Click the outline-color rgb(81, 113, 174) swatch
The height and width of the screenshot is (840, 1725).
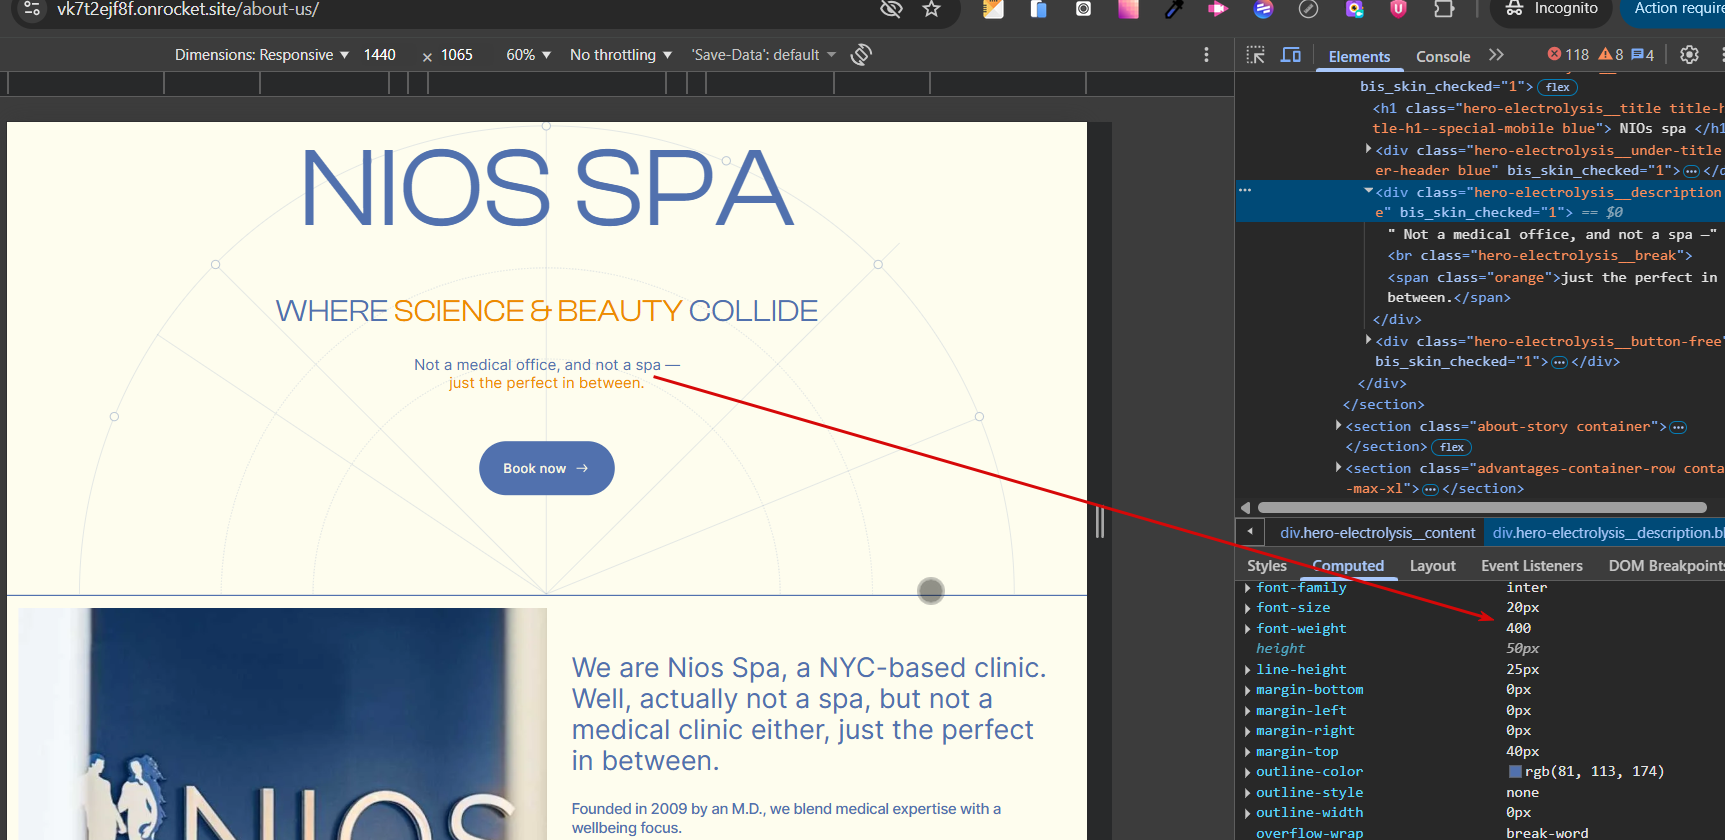coord(1515,772)
